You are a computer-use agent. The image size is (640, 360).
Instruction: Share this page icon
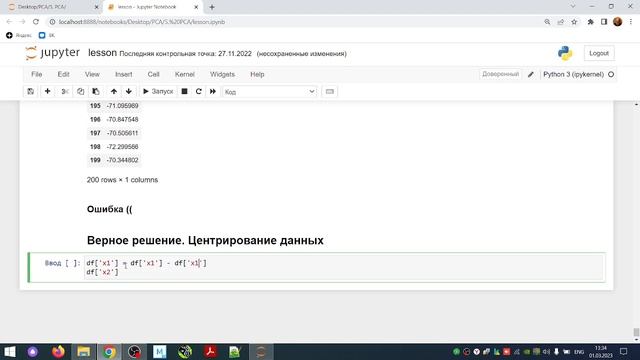[x=561, y=22]
